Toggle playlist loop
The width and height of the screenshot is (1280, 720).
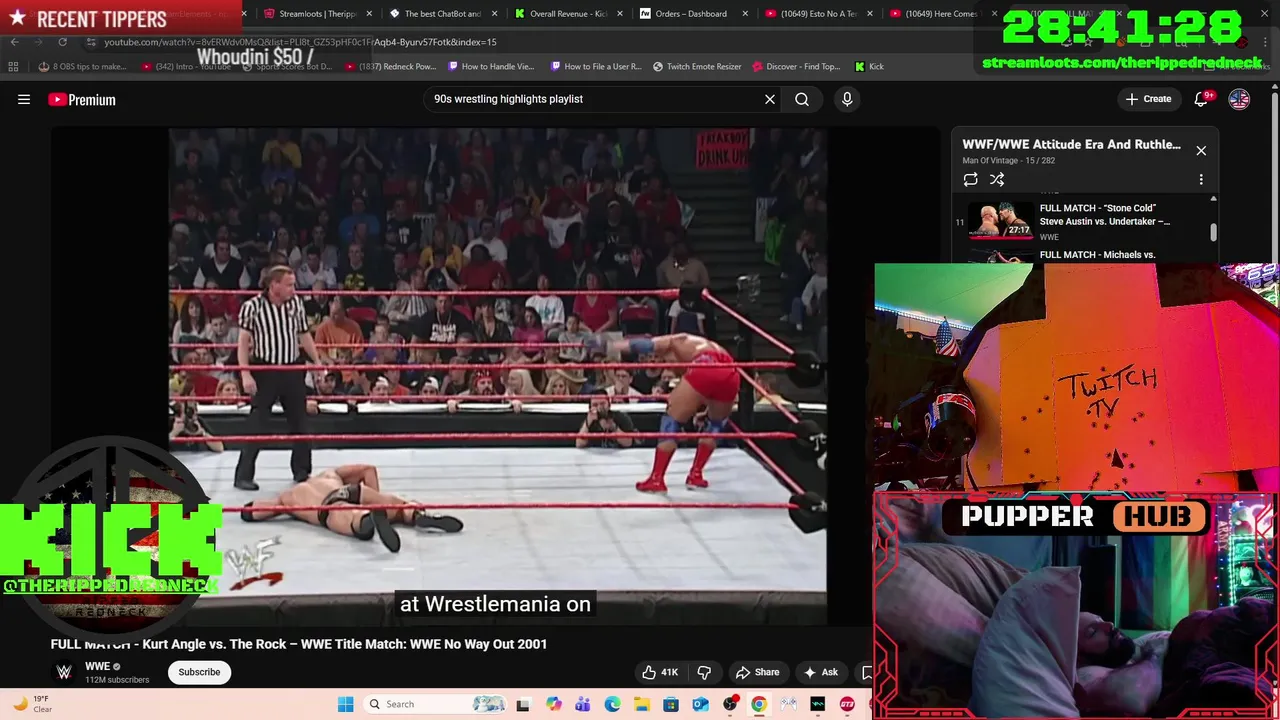click(x=970, y=179)
